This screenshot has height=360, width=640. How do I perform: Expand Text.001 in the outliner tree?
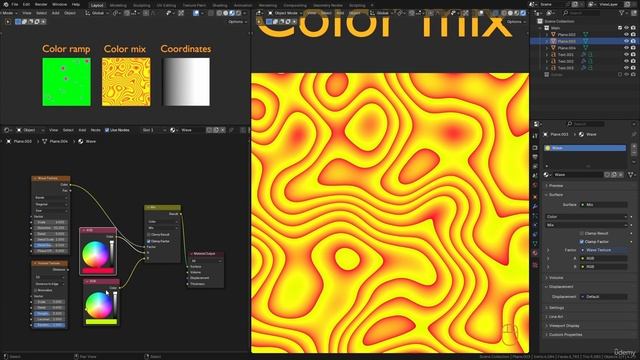[x=547, y=55]
